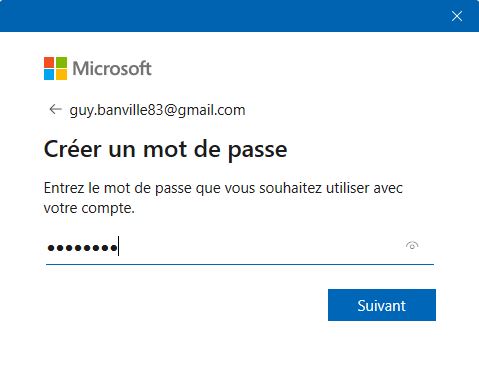Click the "Entrez le mot de passe" instruction text

tap(223, 188)
